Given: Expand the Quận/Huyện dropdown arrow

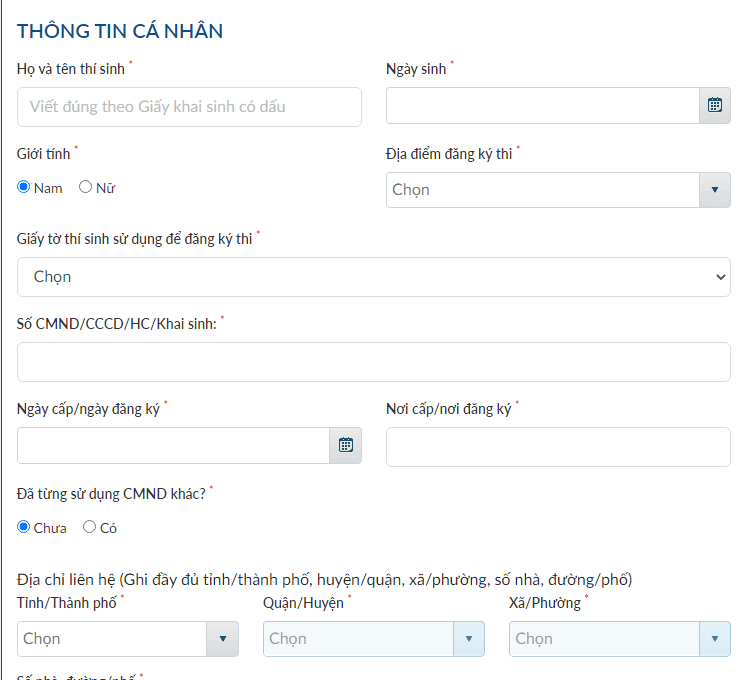Looking at the screenshot, I should coord(468,639).
